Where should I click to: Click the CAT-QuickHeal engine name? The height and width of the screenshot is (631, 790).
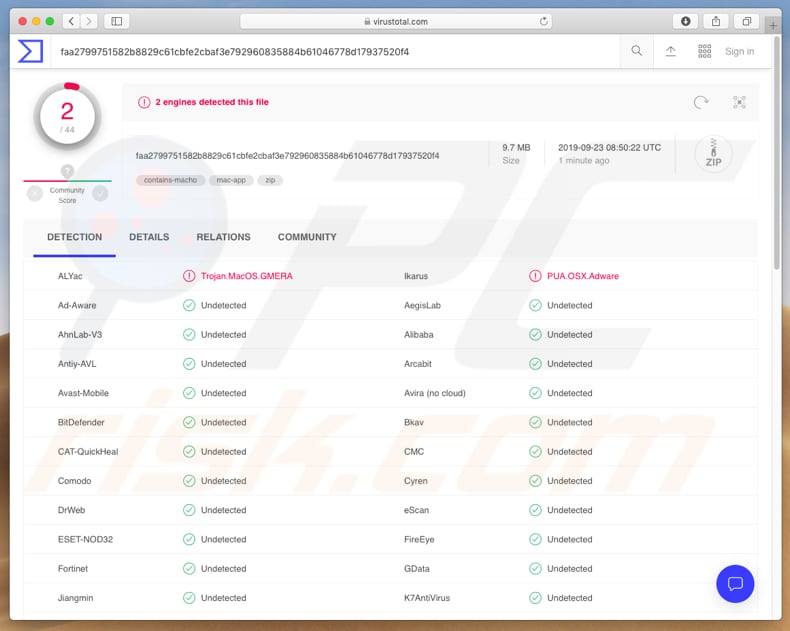[x=88, y=452]
